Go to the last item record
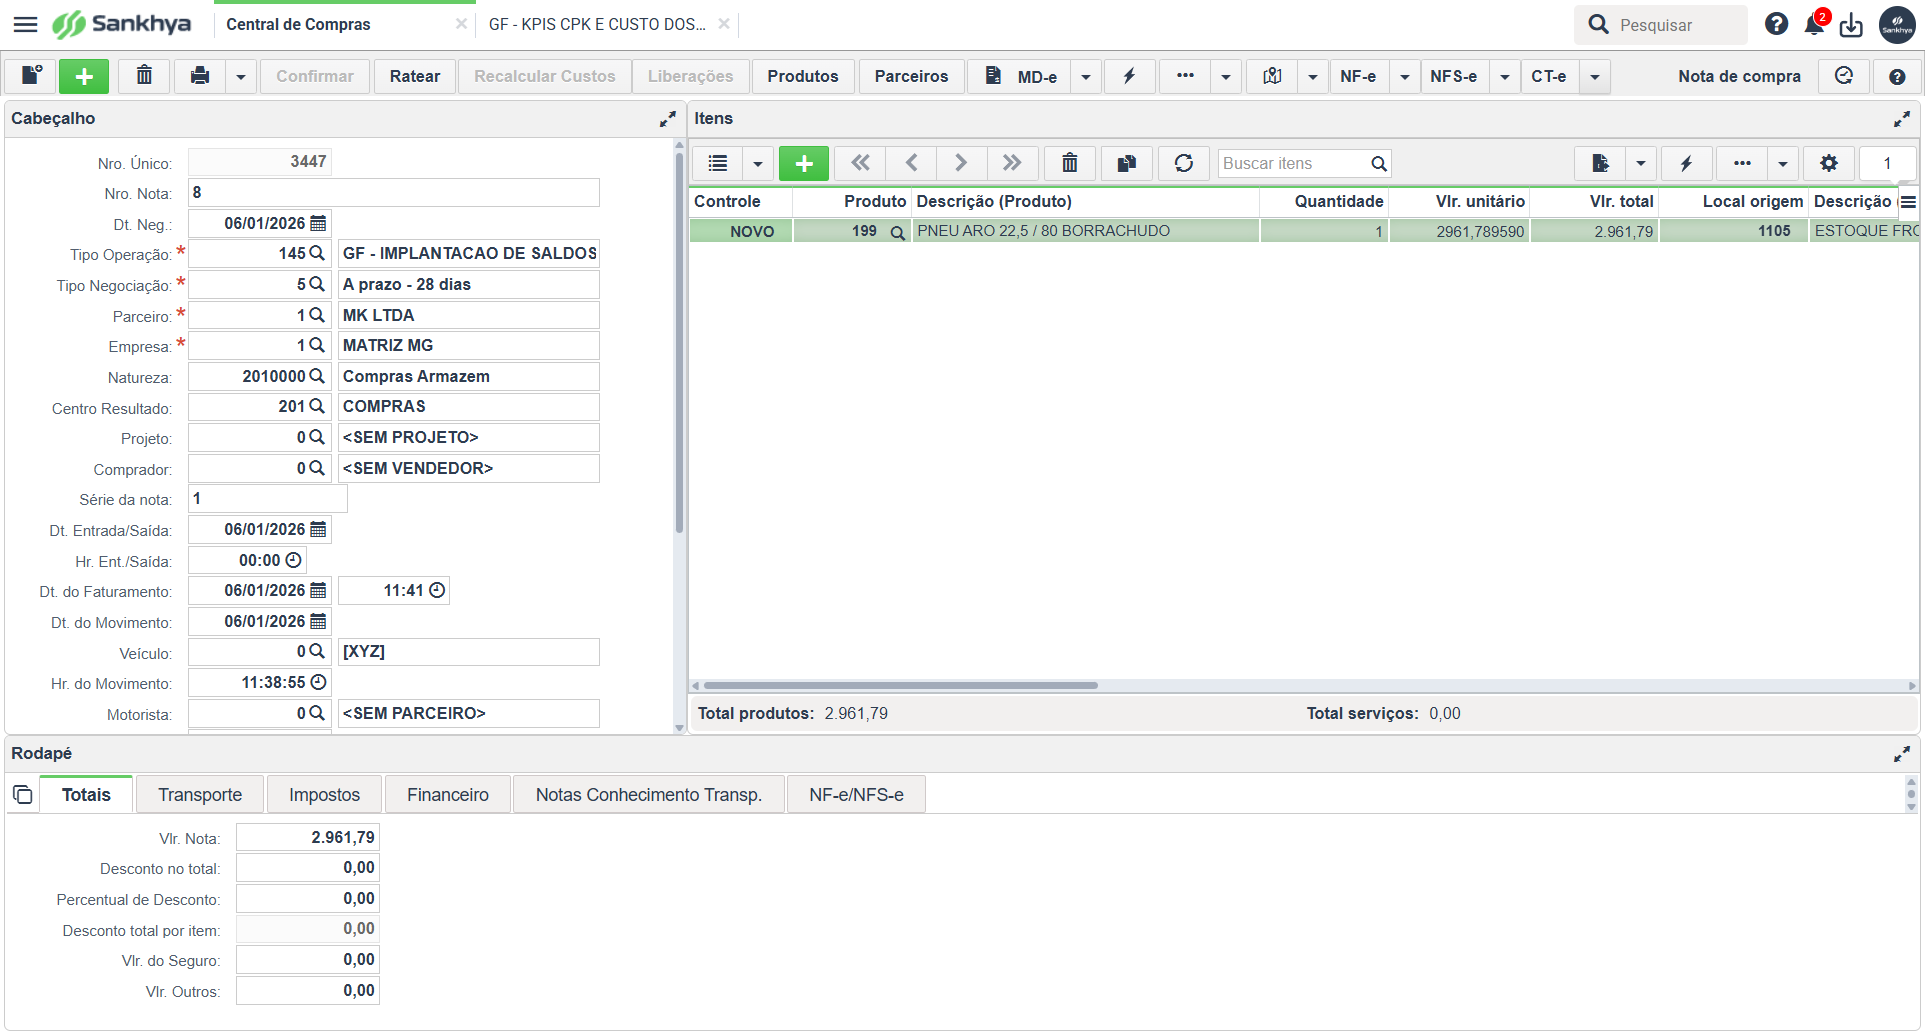 [x=1012, y=163]
